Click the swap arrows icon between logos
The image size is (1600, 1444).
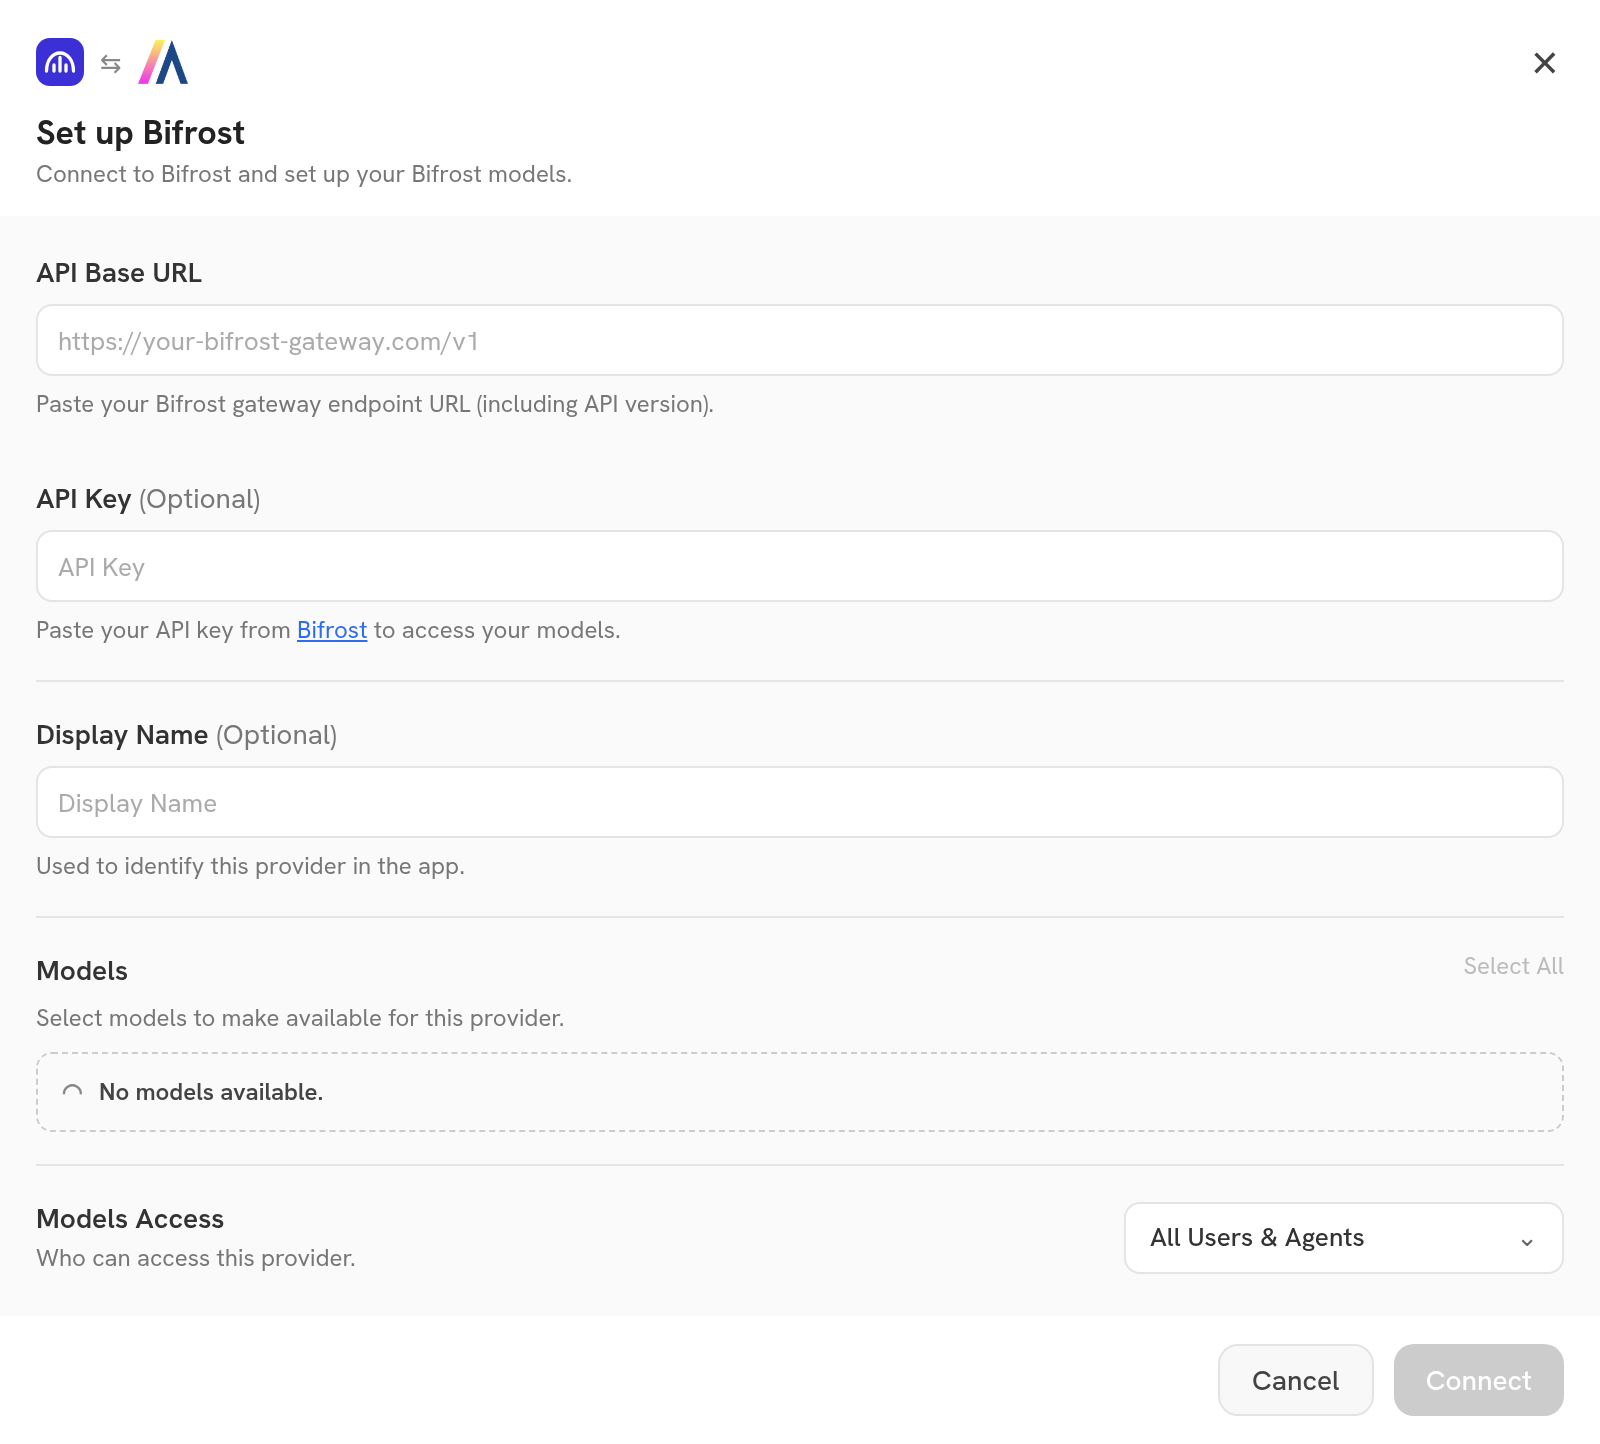[111, 64]
